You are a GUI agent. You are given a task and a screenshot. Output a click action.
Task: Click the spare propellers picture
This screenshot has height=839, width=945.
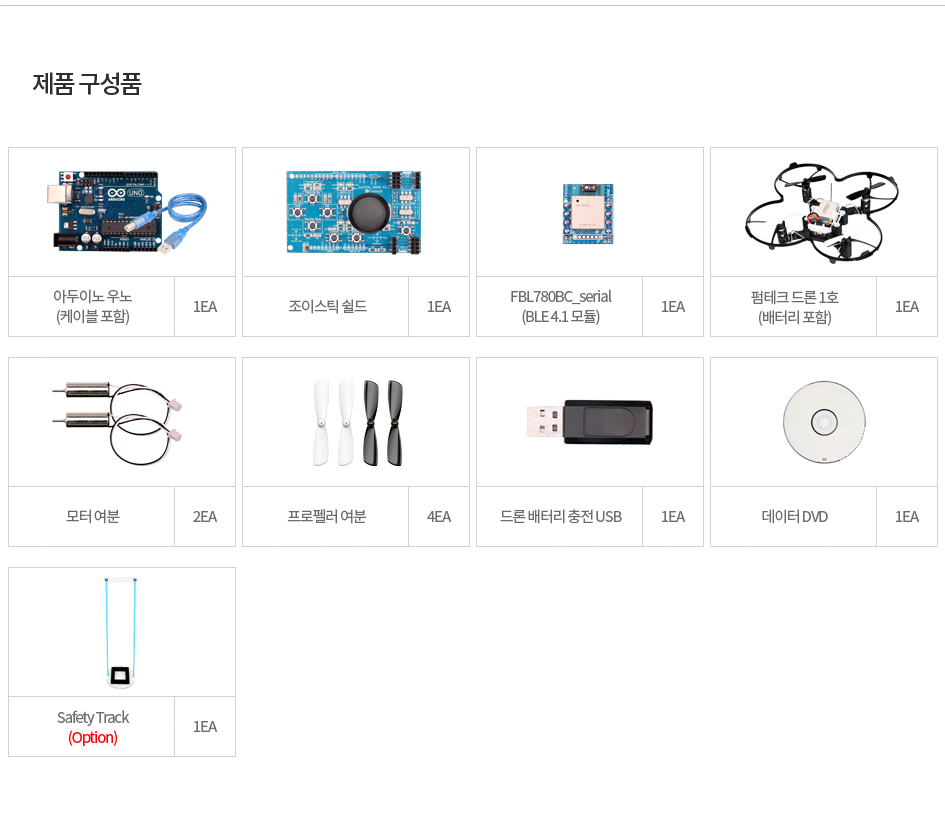tap(357, 423)
